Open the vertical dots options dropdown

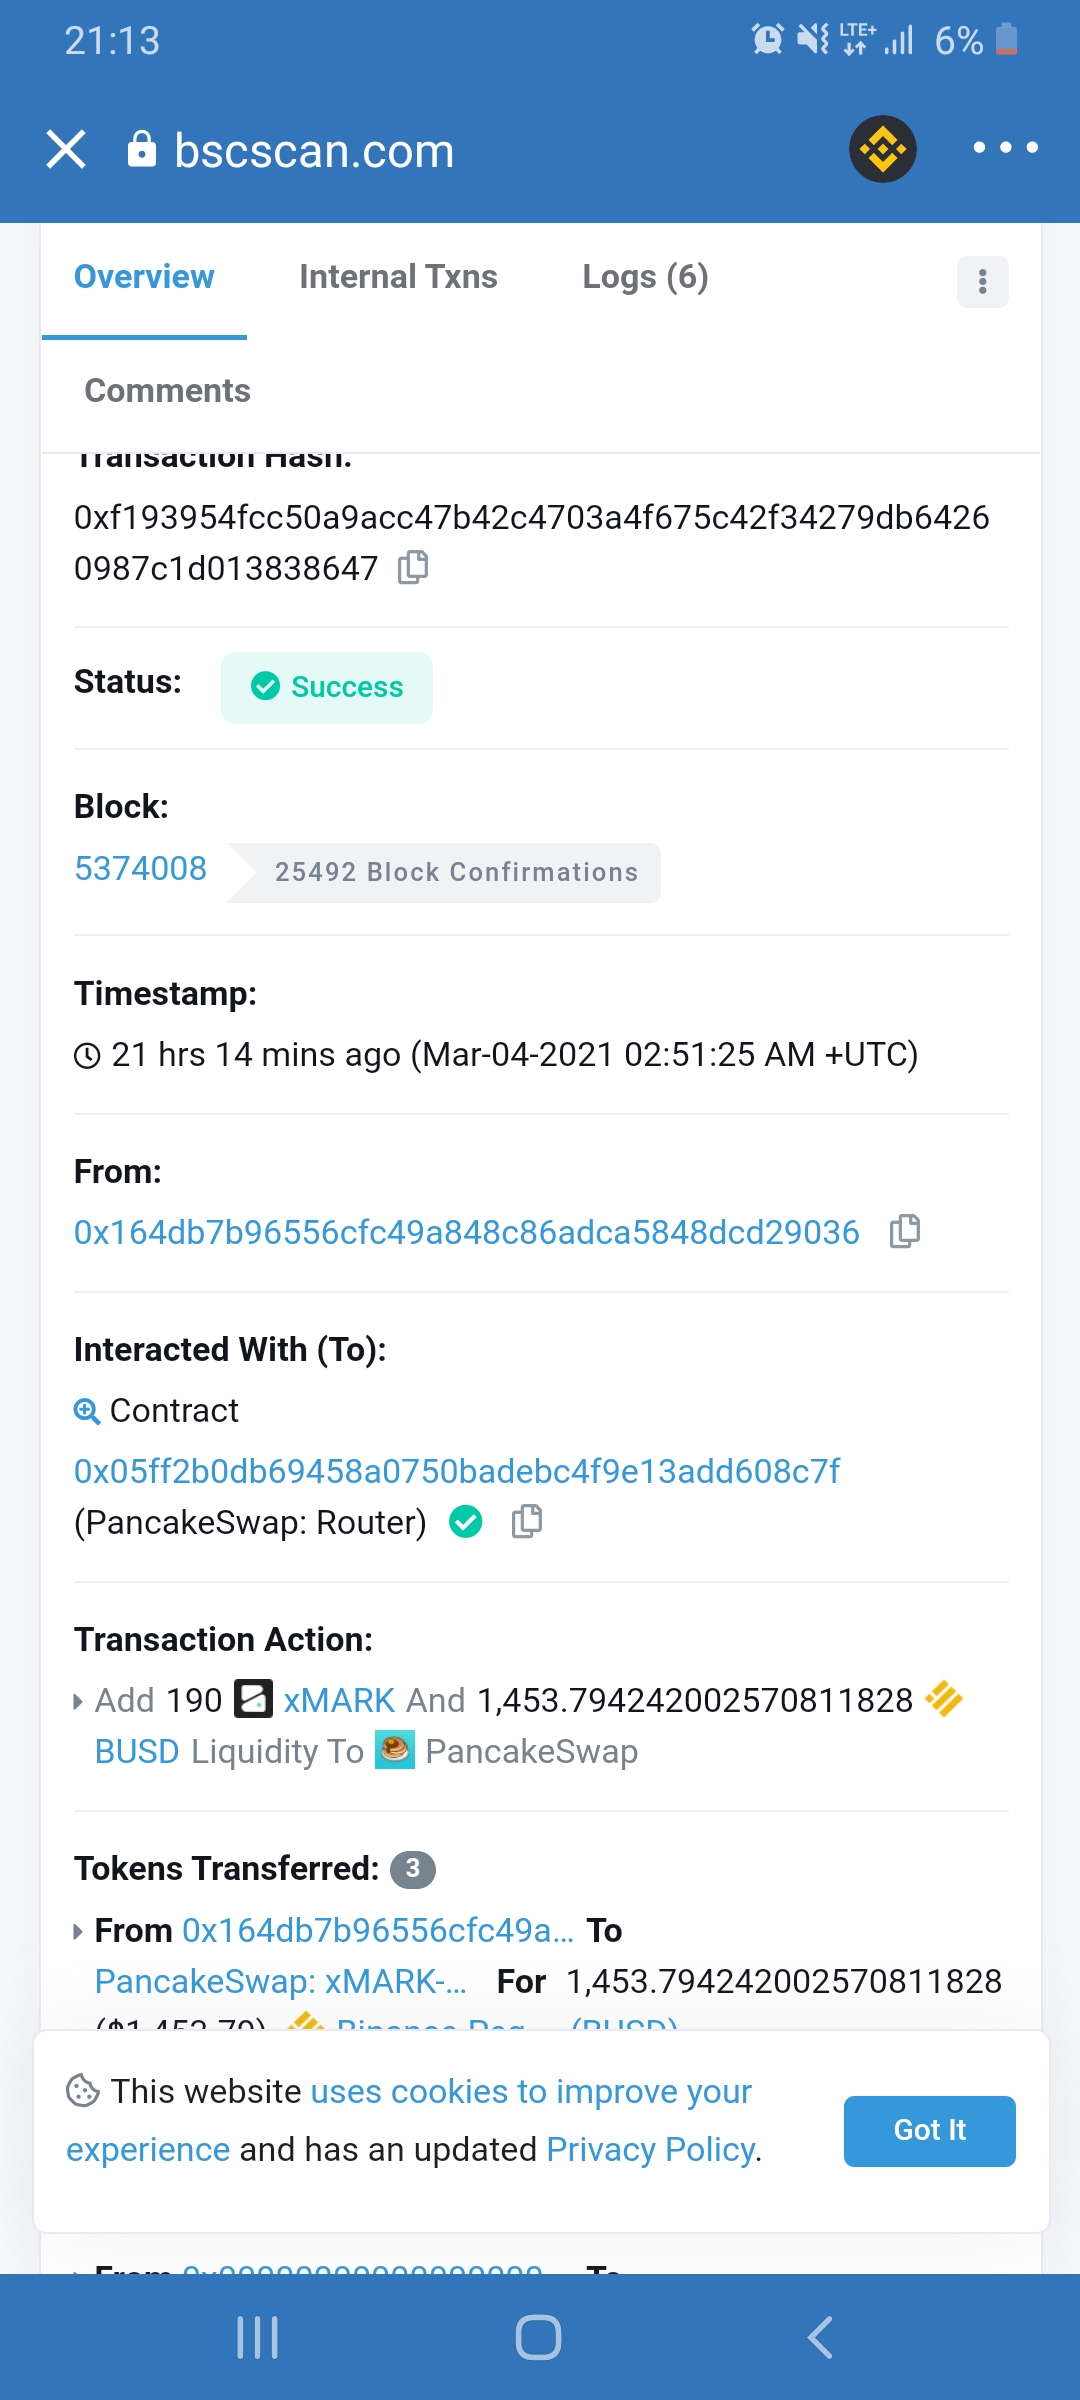point(983,282)
